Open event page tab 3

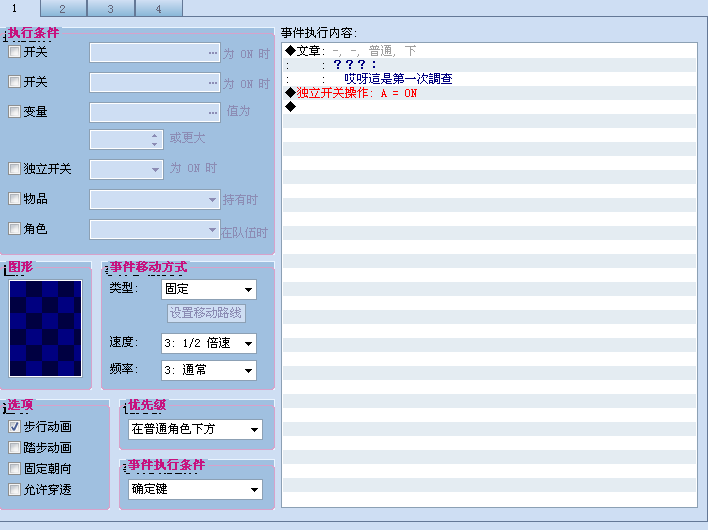coord(111,9)
